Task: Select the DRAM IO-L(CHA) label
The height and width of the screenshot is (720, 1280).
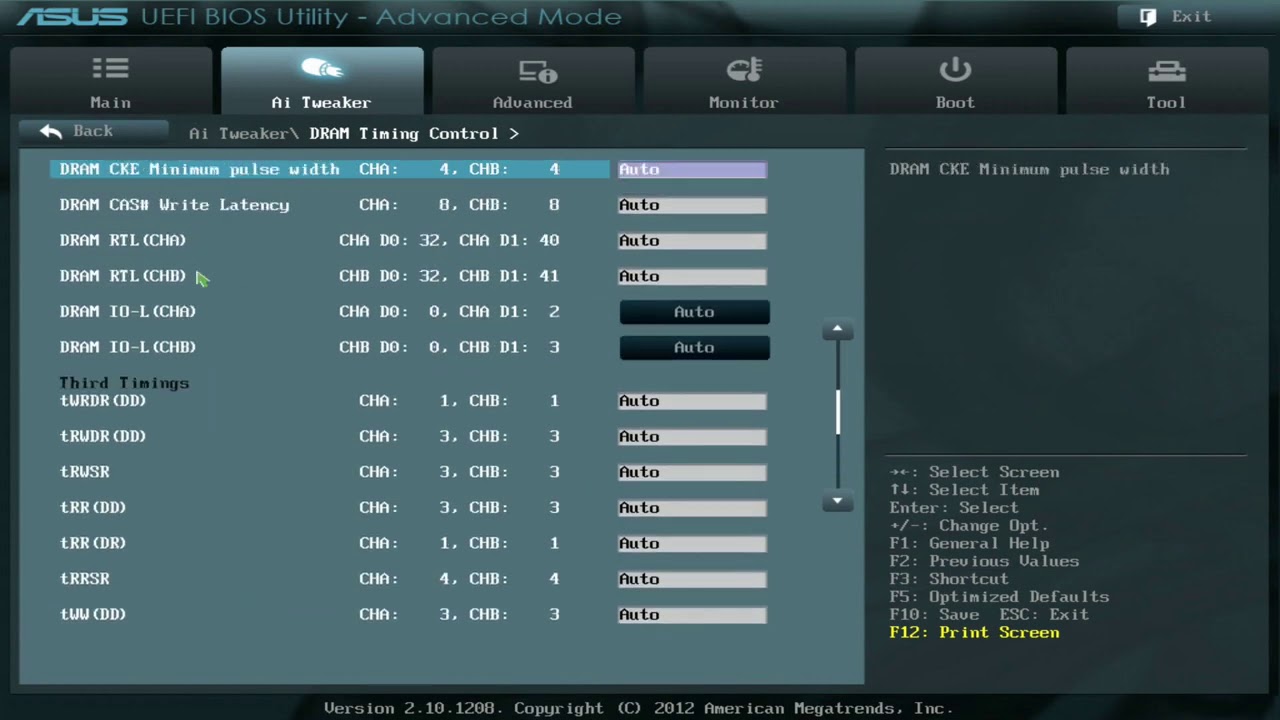Action: click(x=128, y=312)
